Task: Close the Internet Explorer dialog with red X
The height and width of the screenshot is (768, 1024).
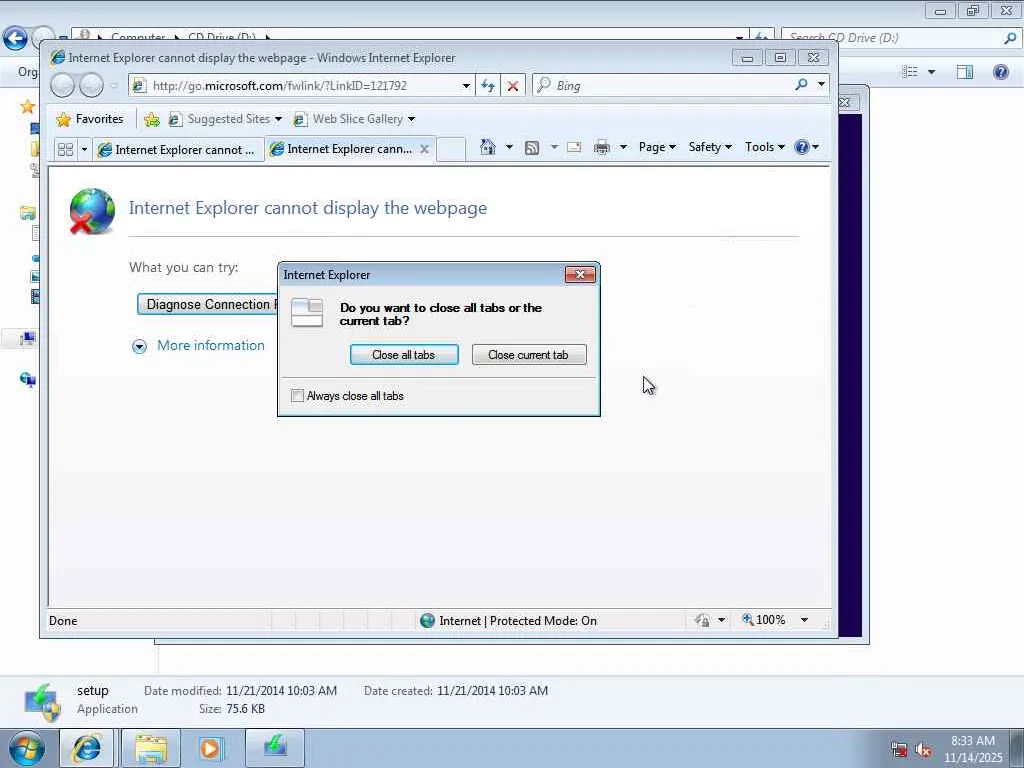Action: [x=579, y=274]
